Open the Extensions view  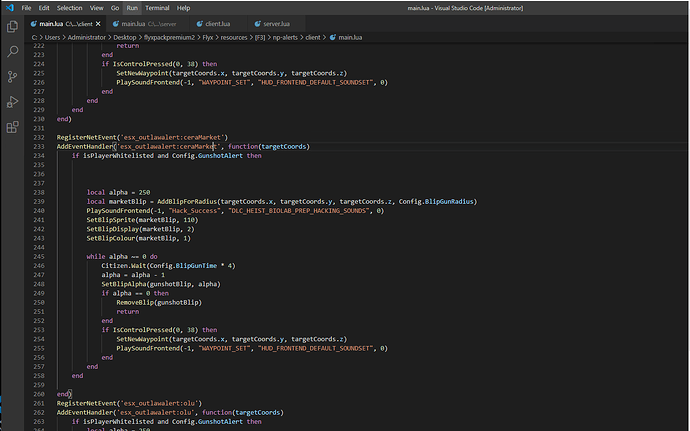(12, 127)
